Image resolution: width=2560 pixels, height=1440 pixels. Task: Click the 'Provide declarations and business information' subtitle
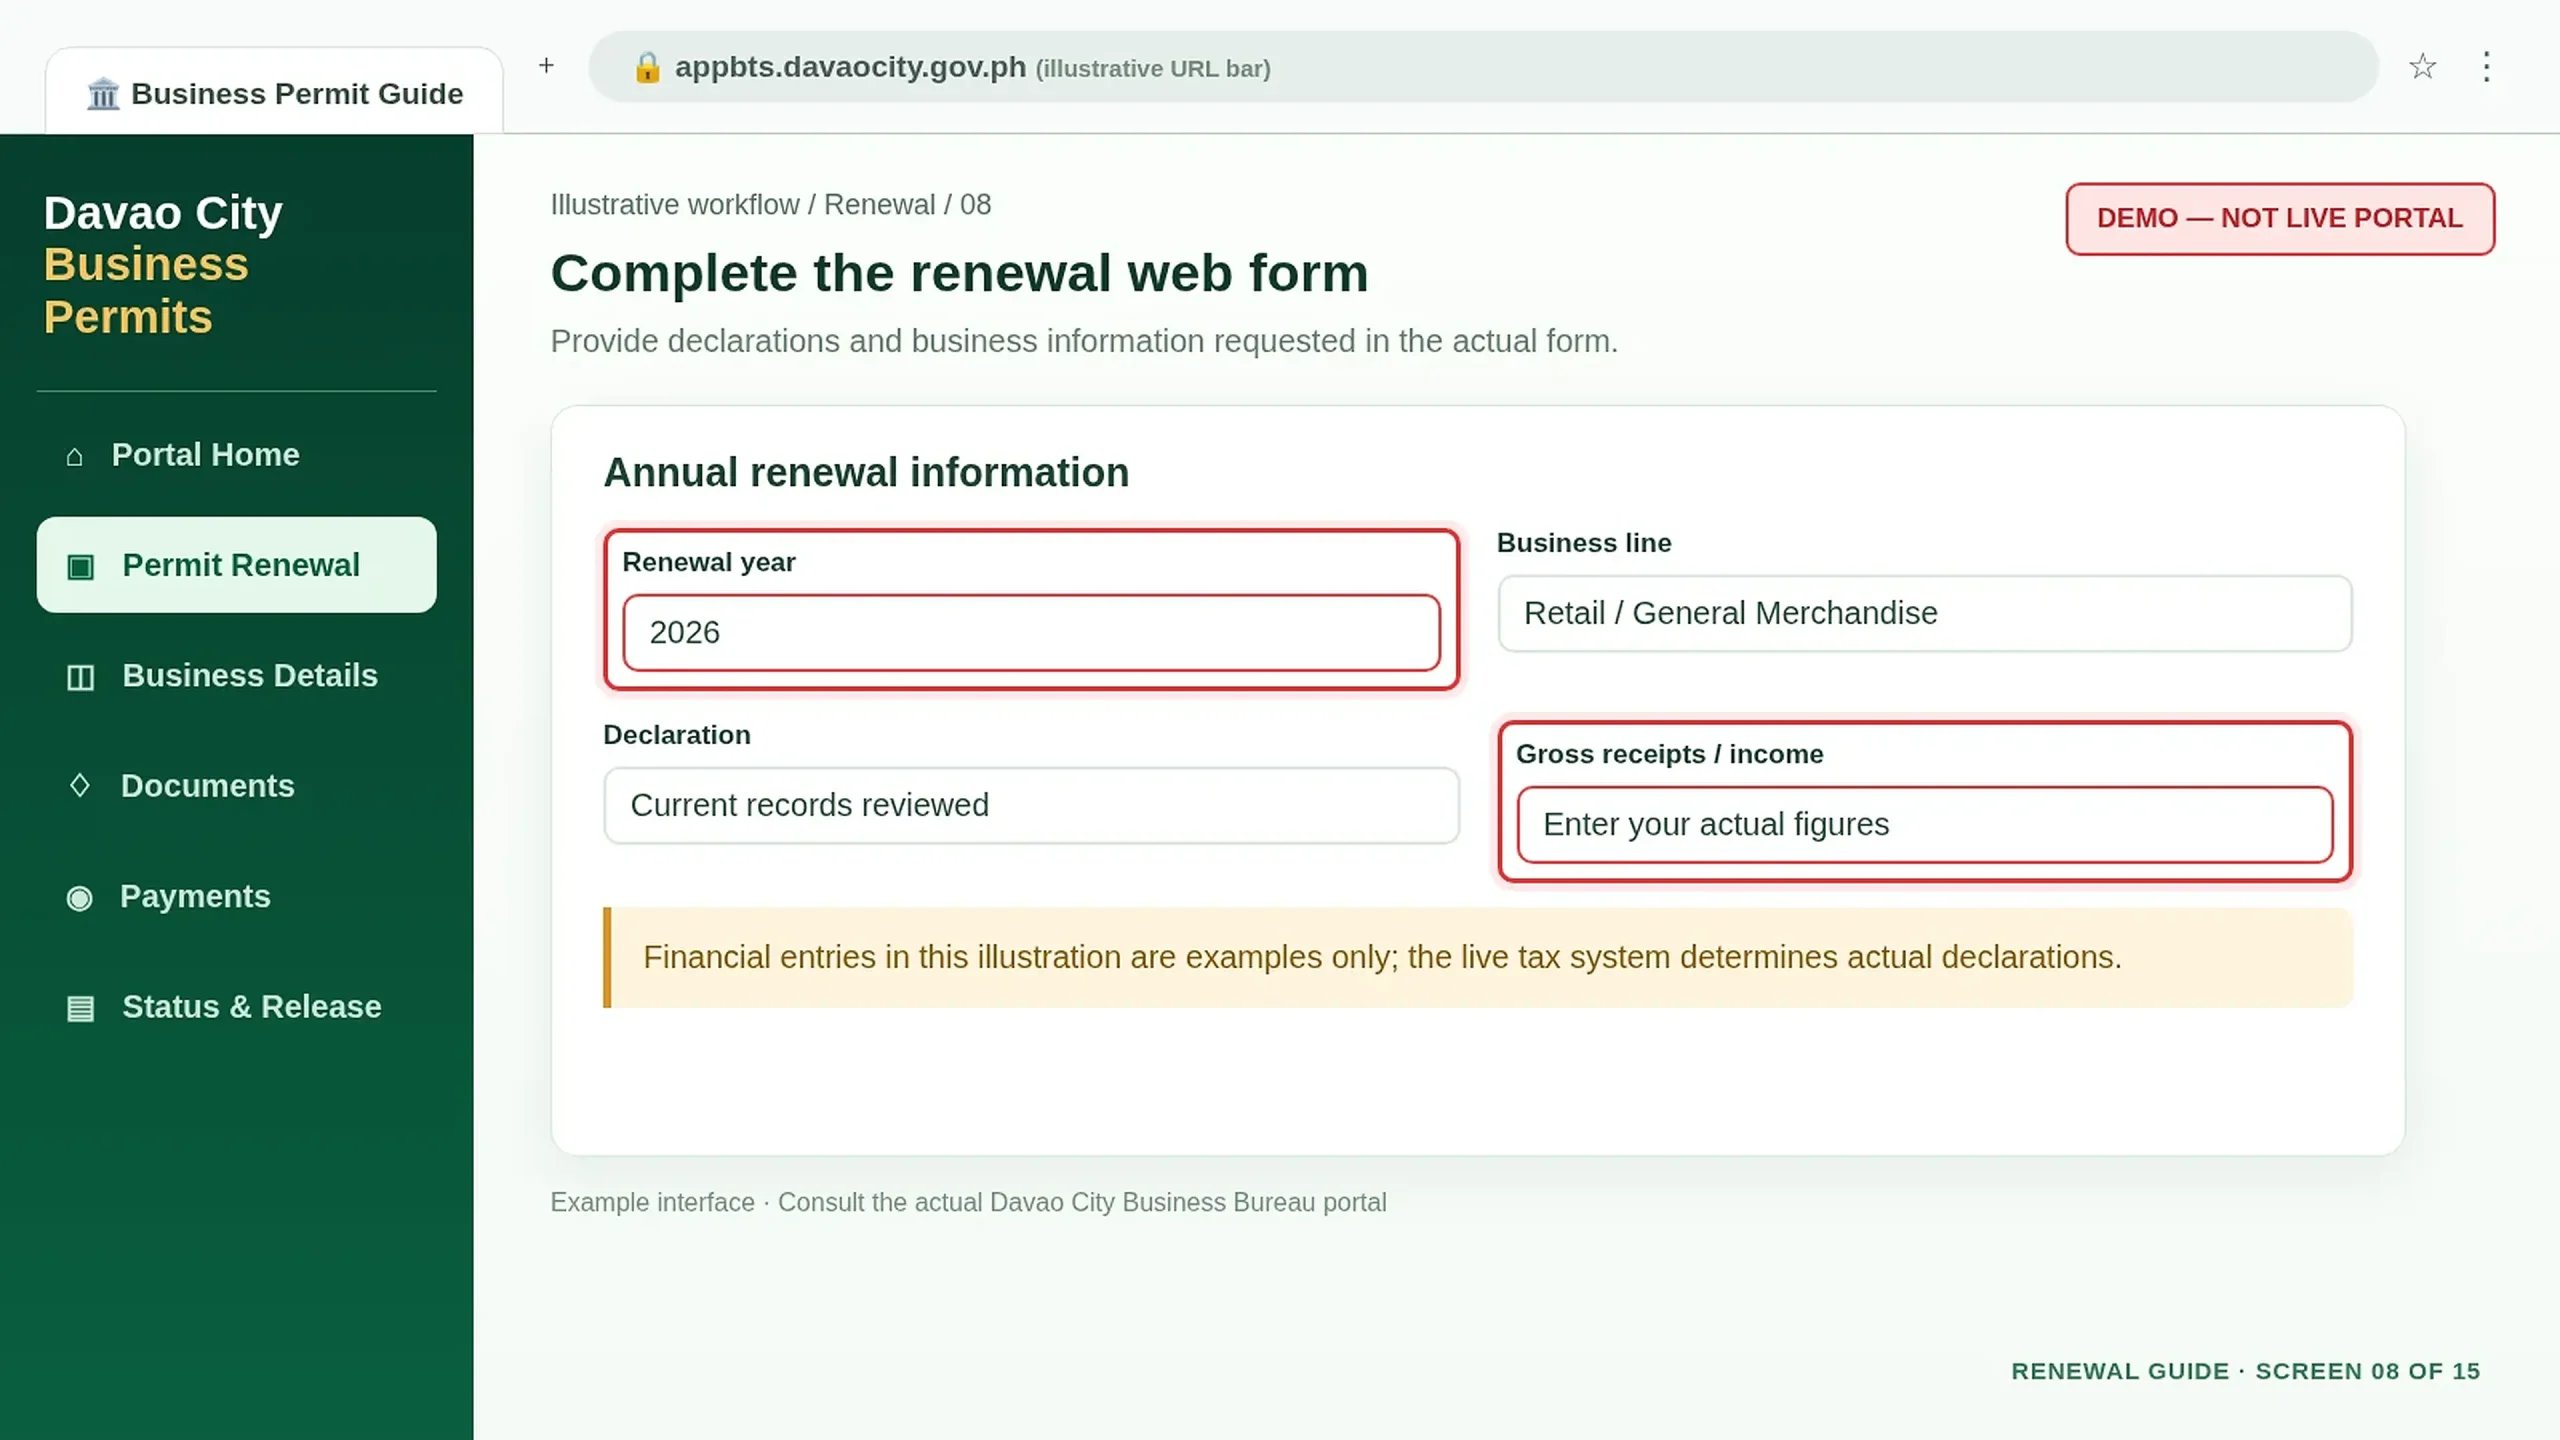1084,342
